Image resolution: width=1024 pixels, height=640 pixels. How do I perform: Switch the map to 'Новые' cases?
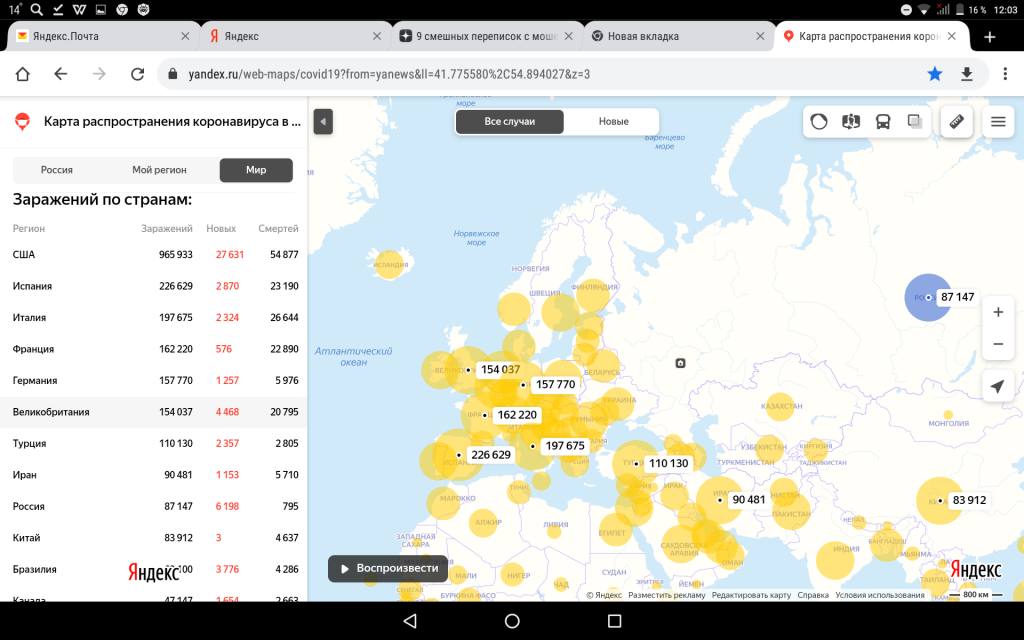(613, 121)
